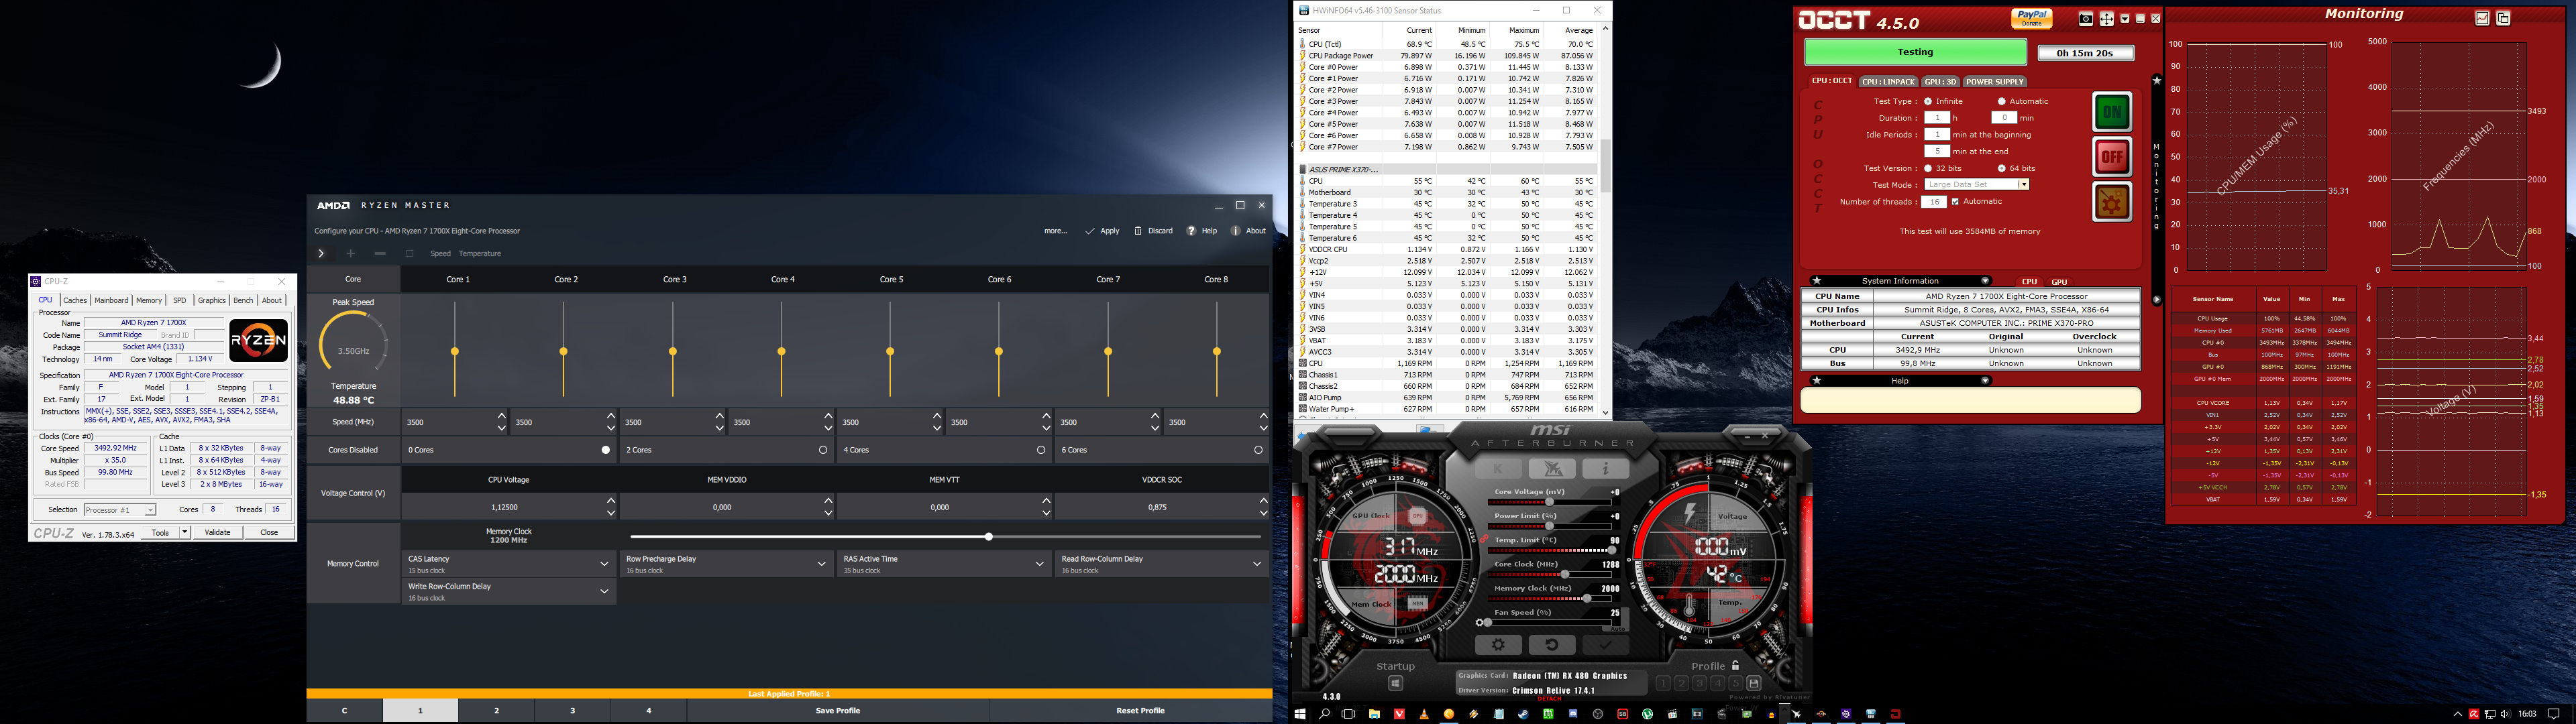This screenshot has height=724, width=2576.
Task: Select 6 Cores disabled radio button
Action: pos(1258,450)
